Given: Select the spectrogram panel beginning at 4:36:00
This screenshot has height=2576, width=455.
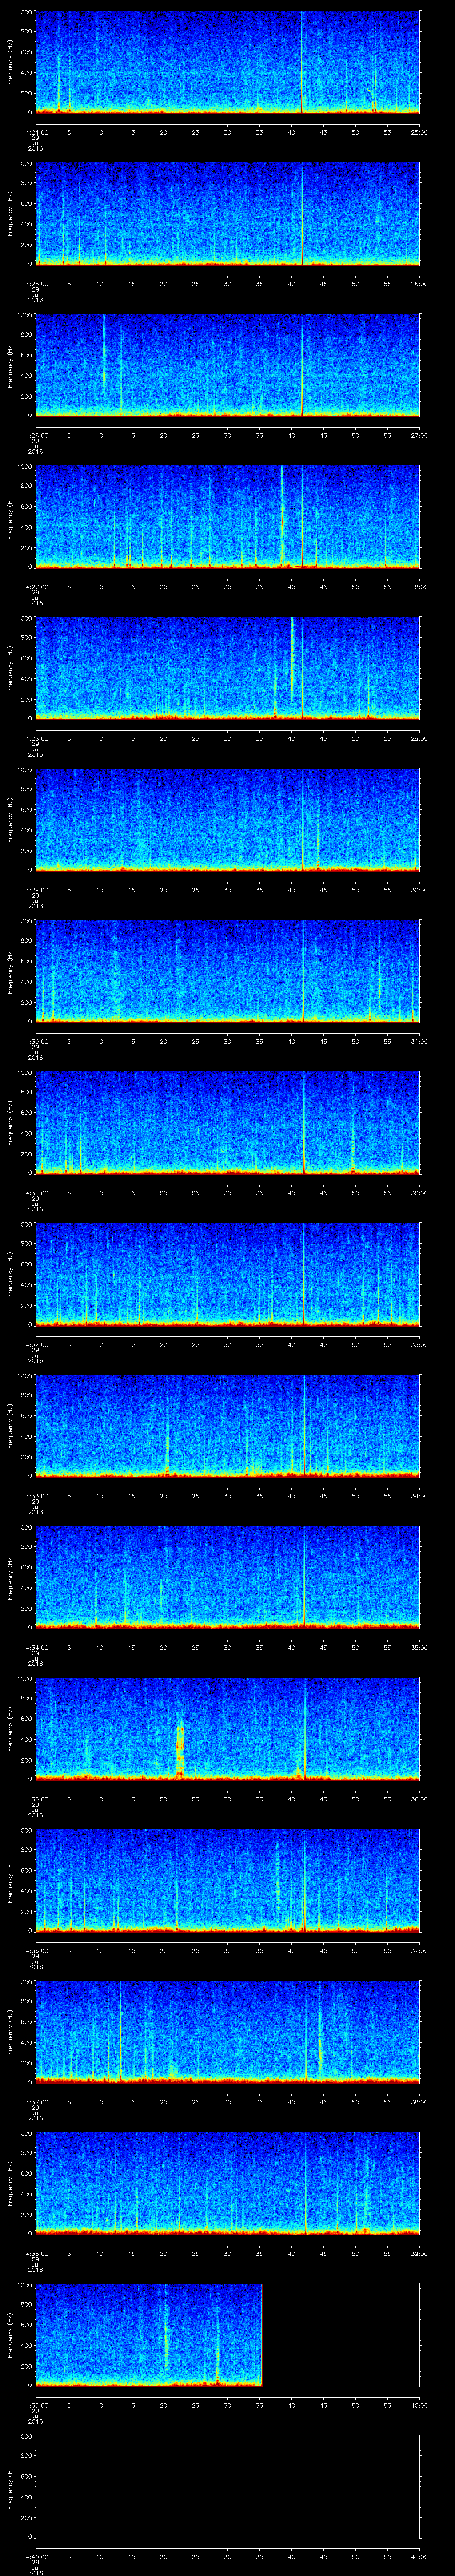Looking at the screenshot, I should [x=227, y=1880].
